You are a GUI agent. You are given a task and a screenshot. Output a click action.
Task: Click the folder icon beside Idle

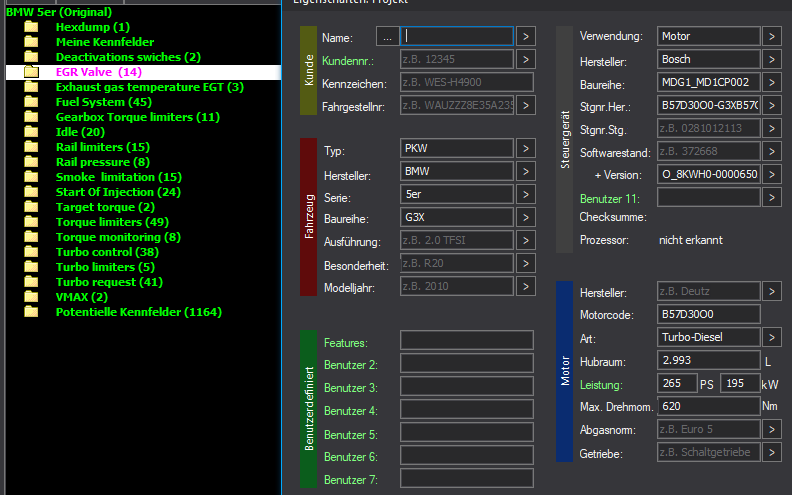pos(31,132)
